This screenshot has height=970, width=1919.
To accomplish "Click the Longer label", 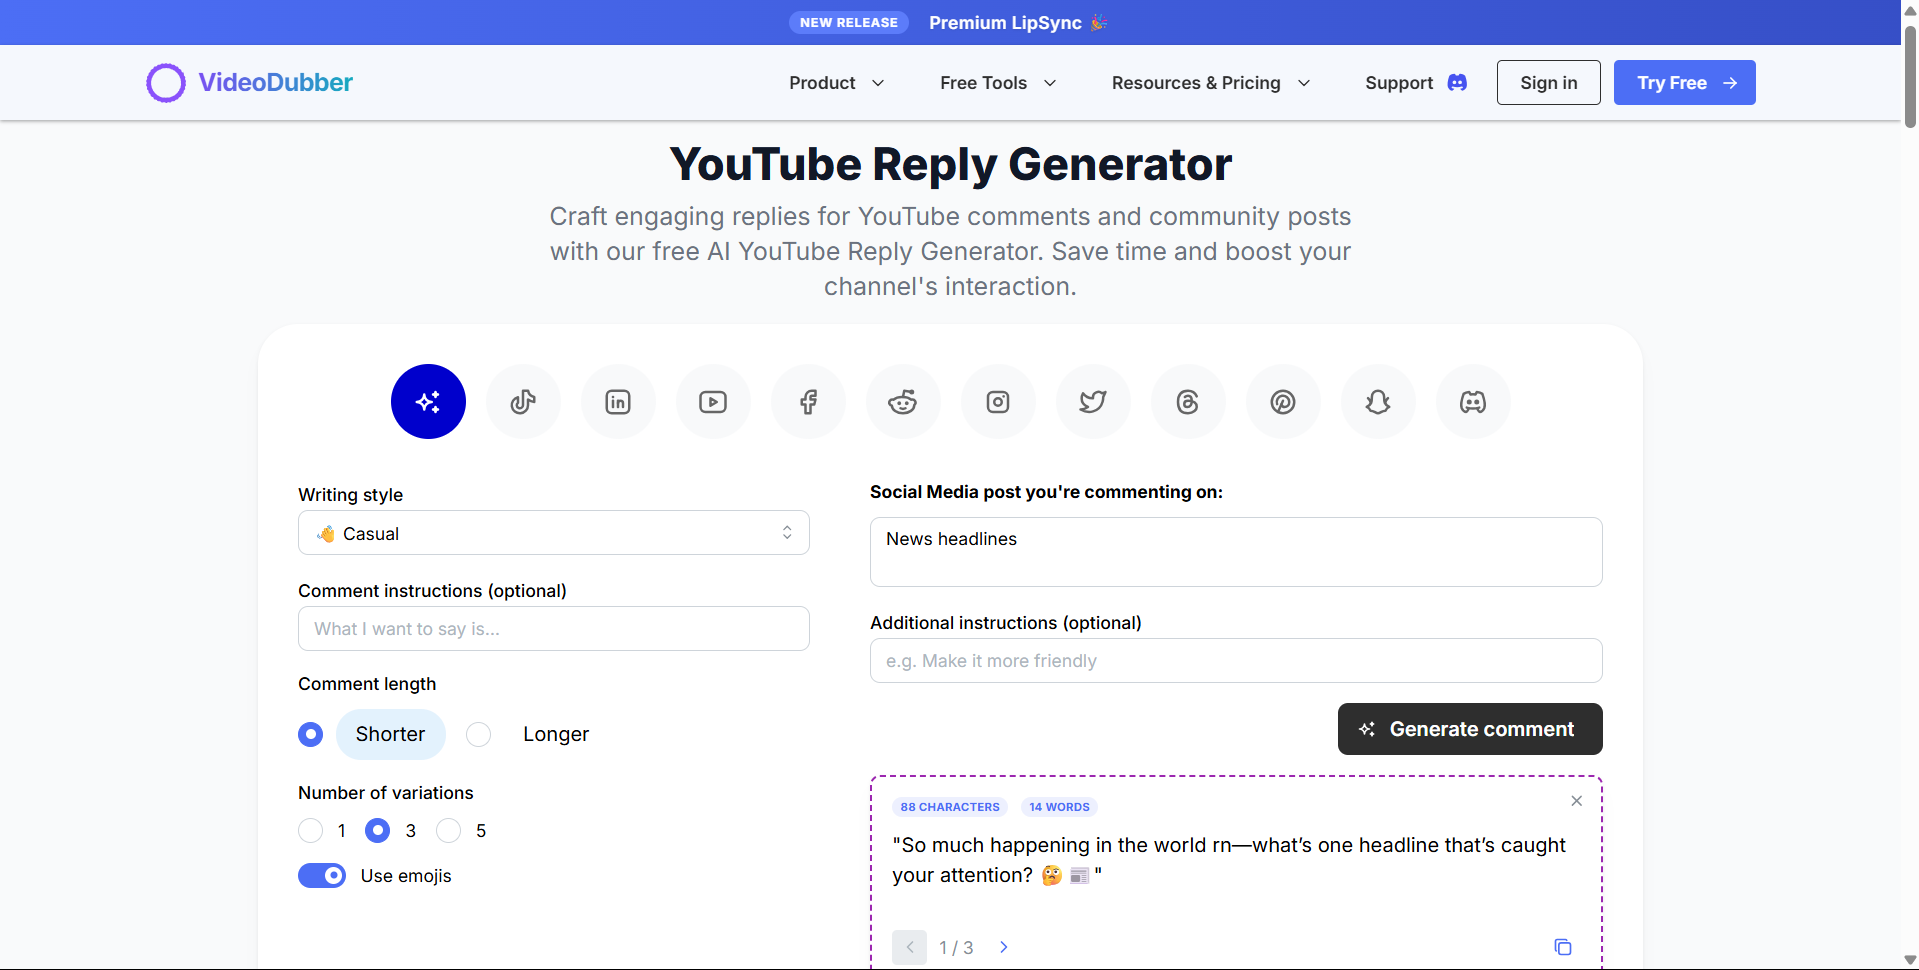I will 556,734.
